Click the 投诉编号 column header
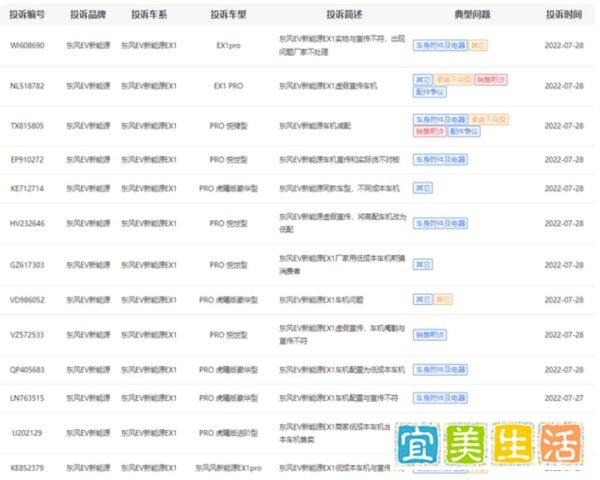 (x=27, y=15)
